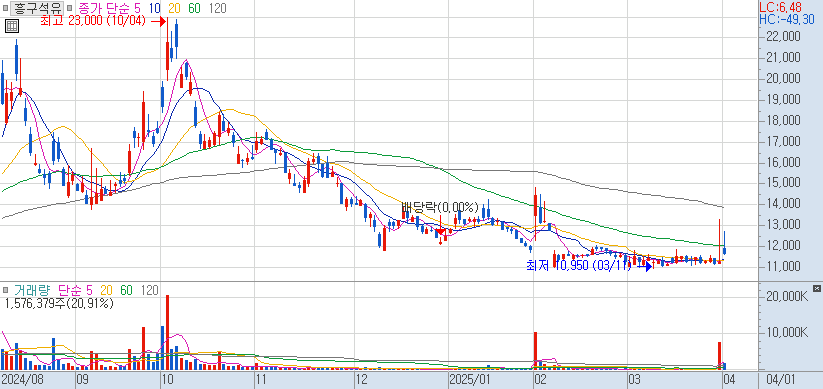This screenshot has width=823, height=389.
Task: Click the 1,576,379주(20.91%) volume value
Action: (x=58, y=303)
